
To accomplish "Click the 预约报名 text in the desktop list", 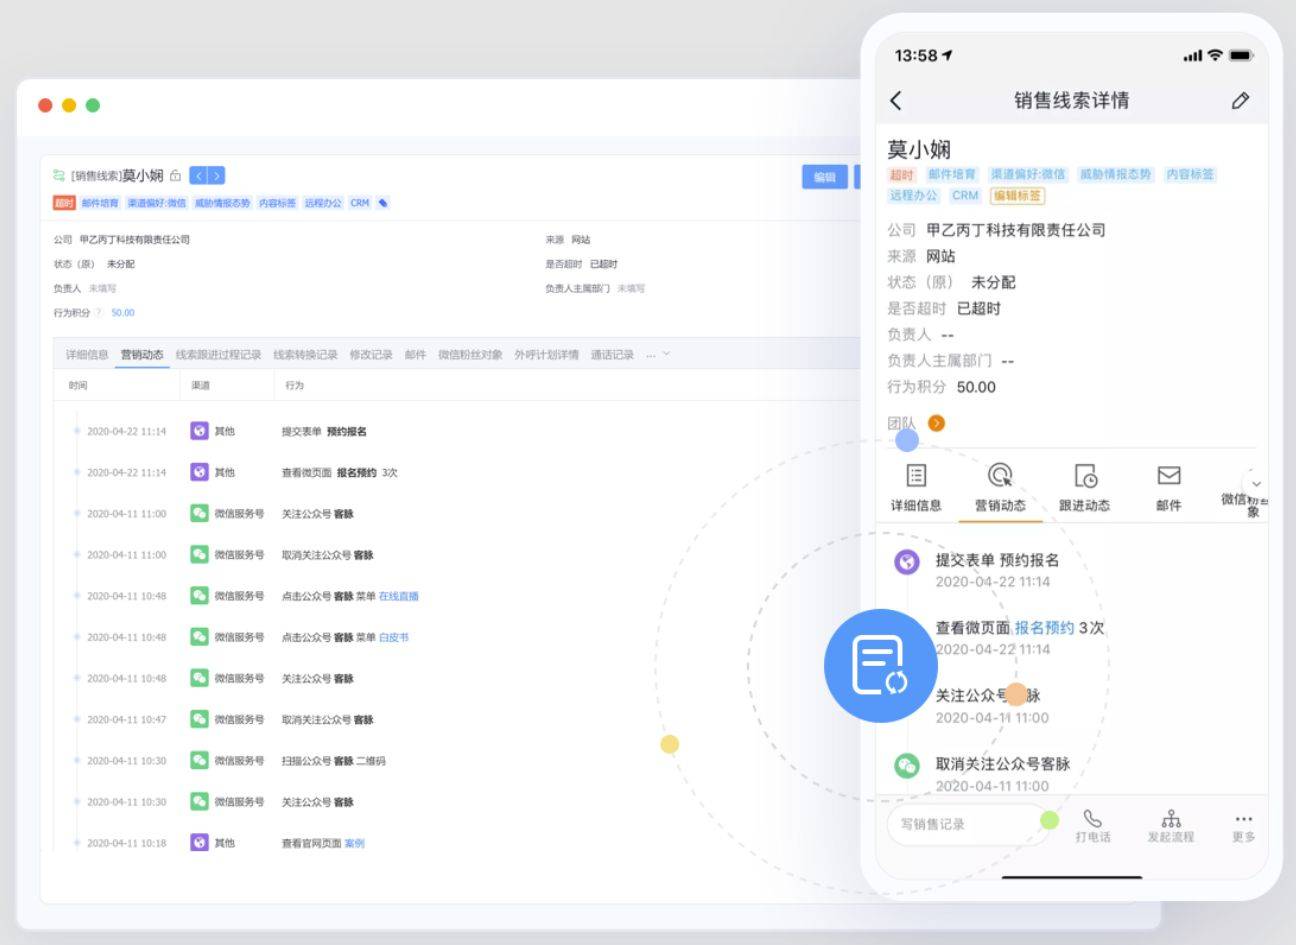I will (347, 431).
